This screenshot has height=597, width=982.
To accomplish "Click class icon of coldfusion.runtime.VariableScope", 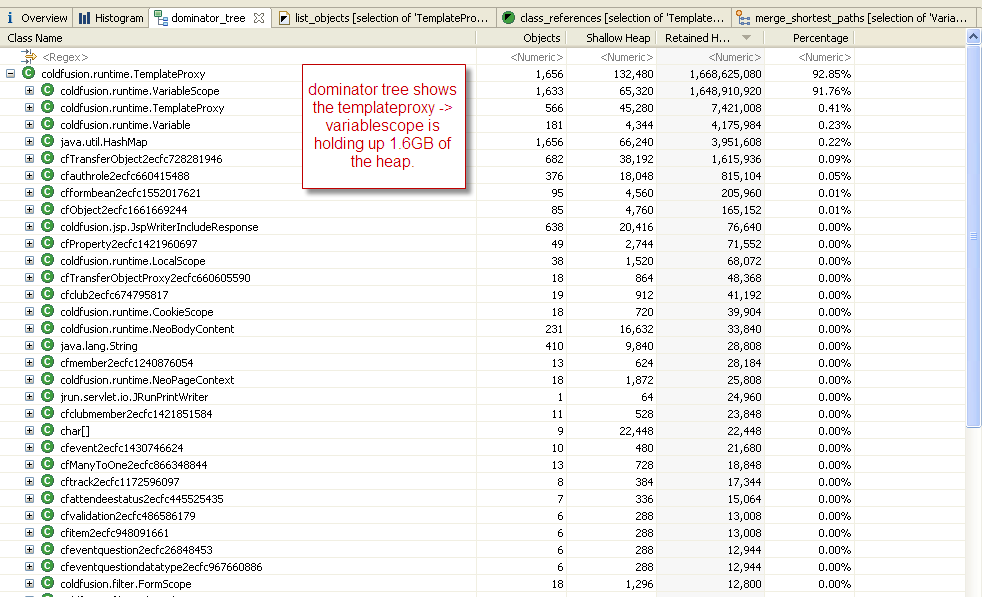I will 47,90.
